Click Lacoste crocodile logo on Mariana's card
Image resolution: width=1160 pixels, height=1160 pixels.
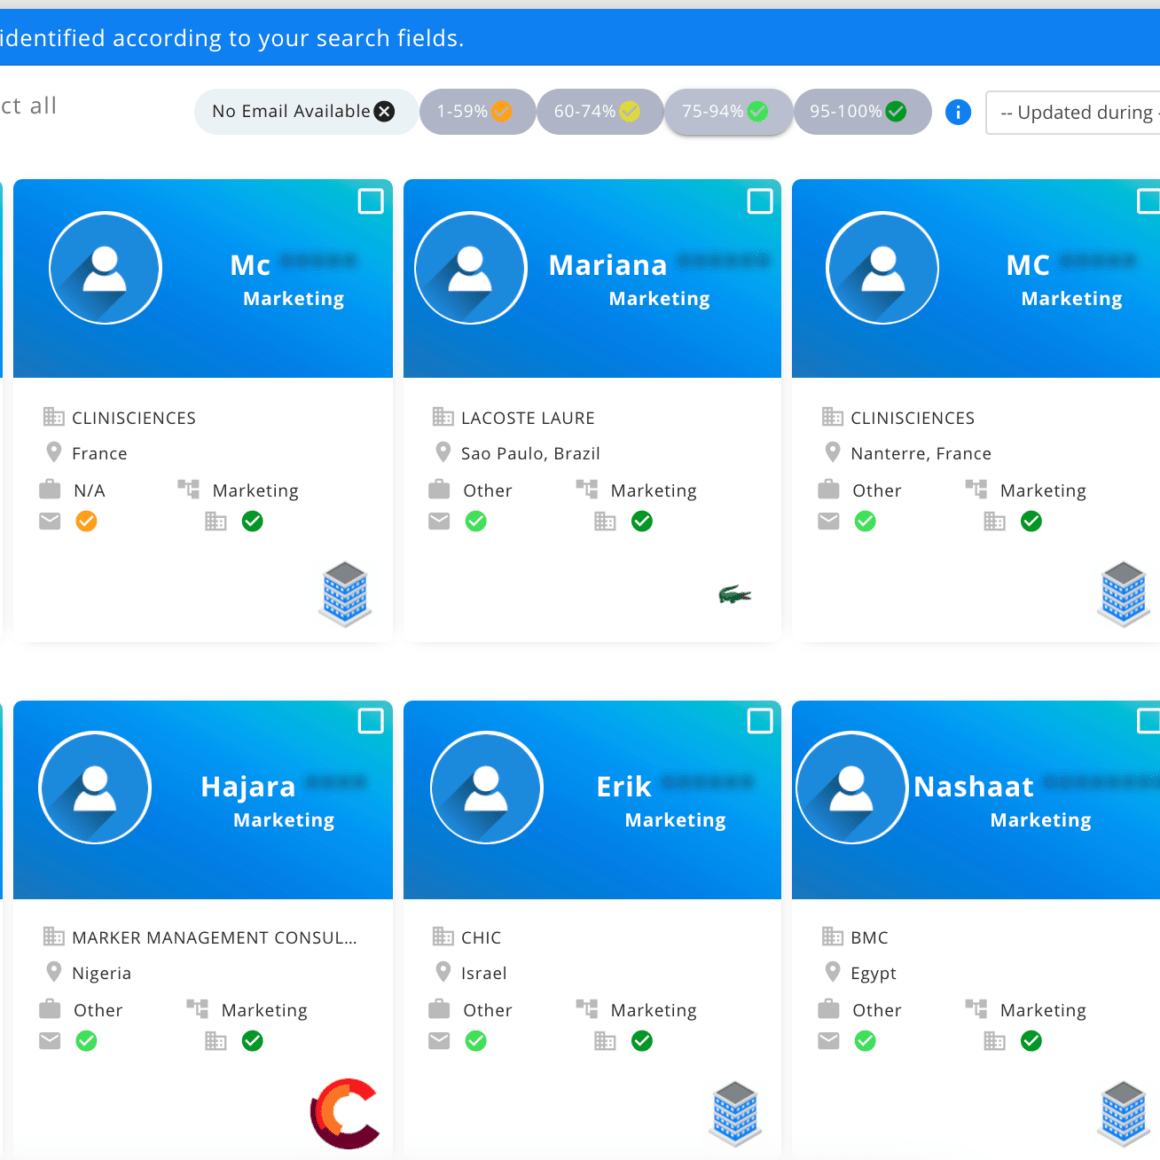pyautogui.click(x=734, y=596)
